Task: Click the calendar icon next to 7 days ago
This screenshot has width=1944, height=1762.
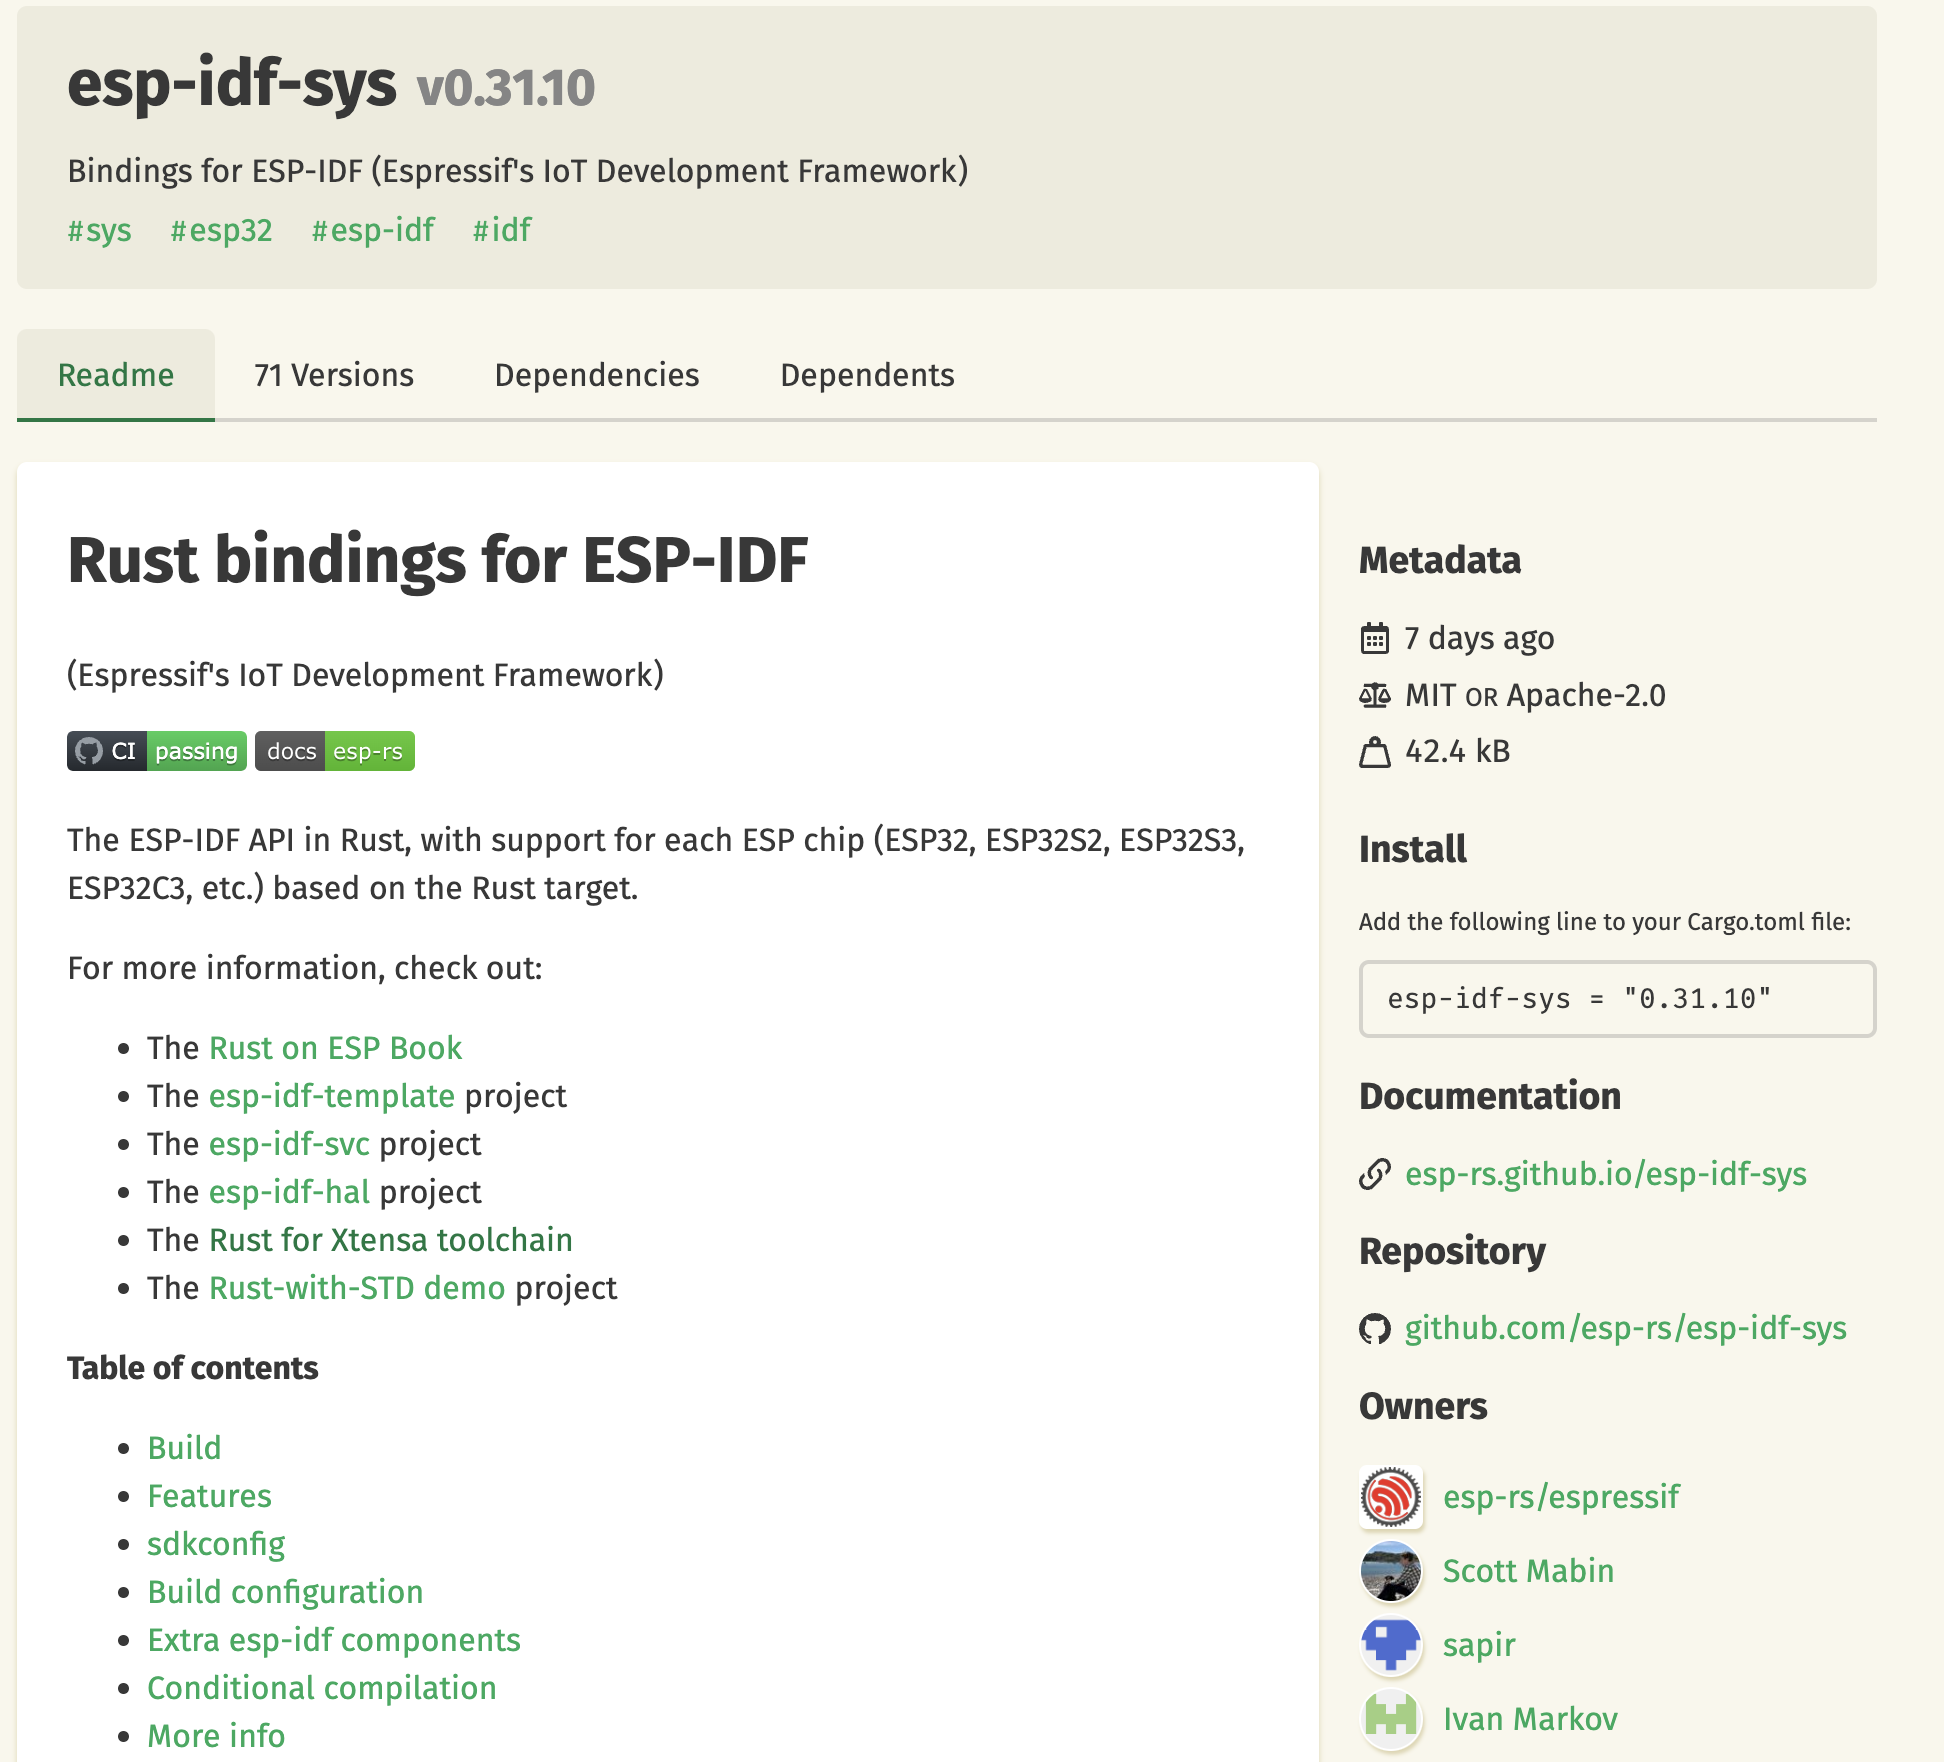Action: pyautogui.click(x=1375, y=637)
